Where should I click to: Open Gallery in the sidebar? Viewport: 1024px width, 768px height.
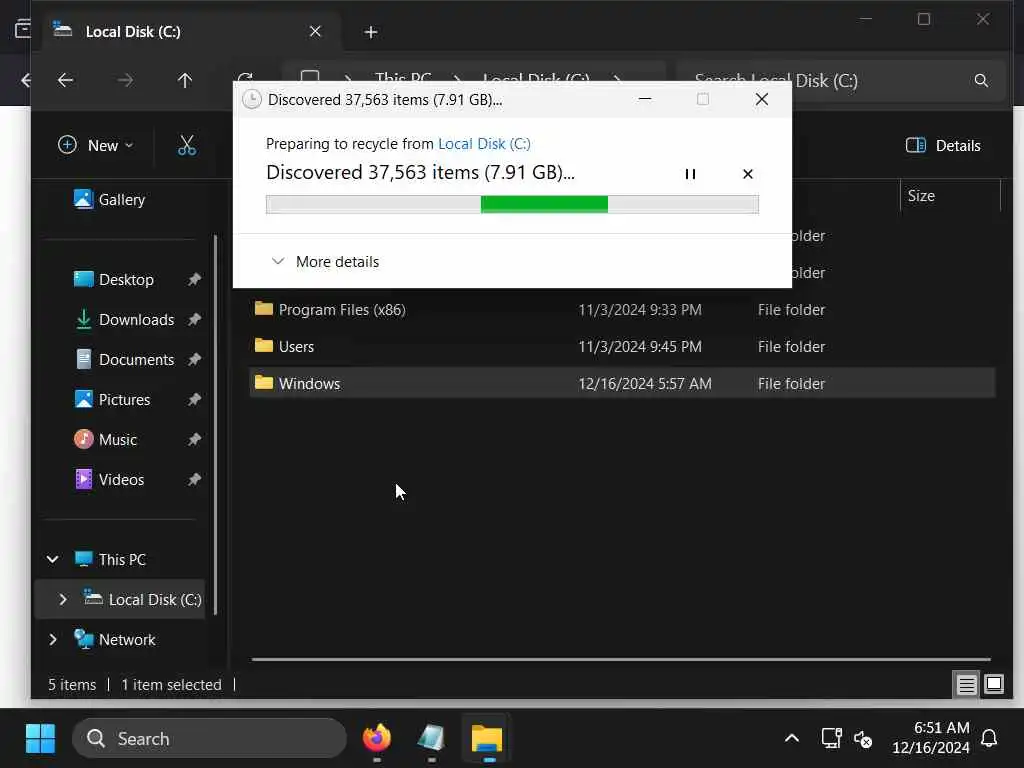(x=109, y=199)
